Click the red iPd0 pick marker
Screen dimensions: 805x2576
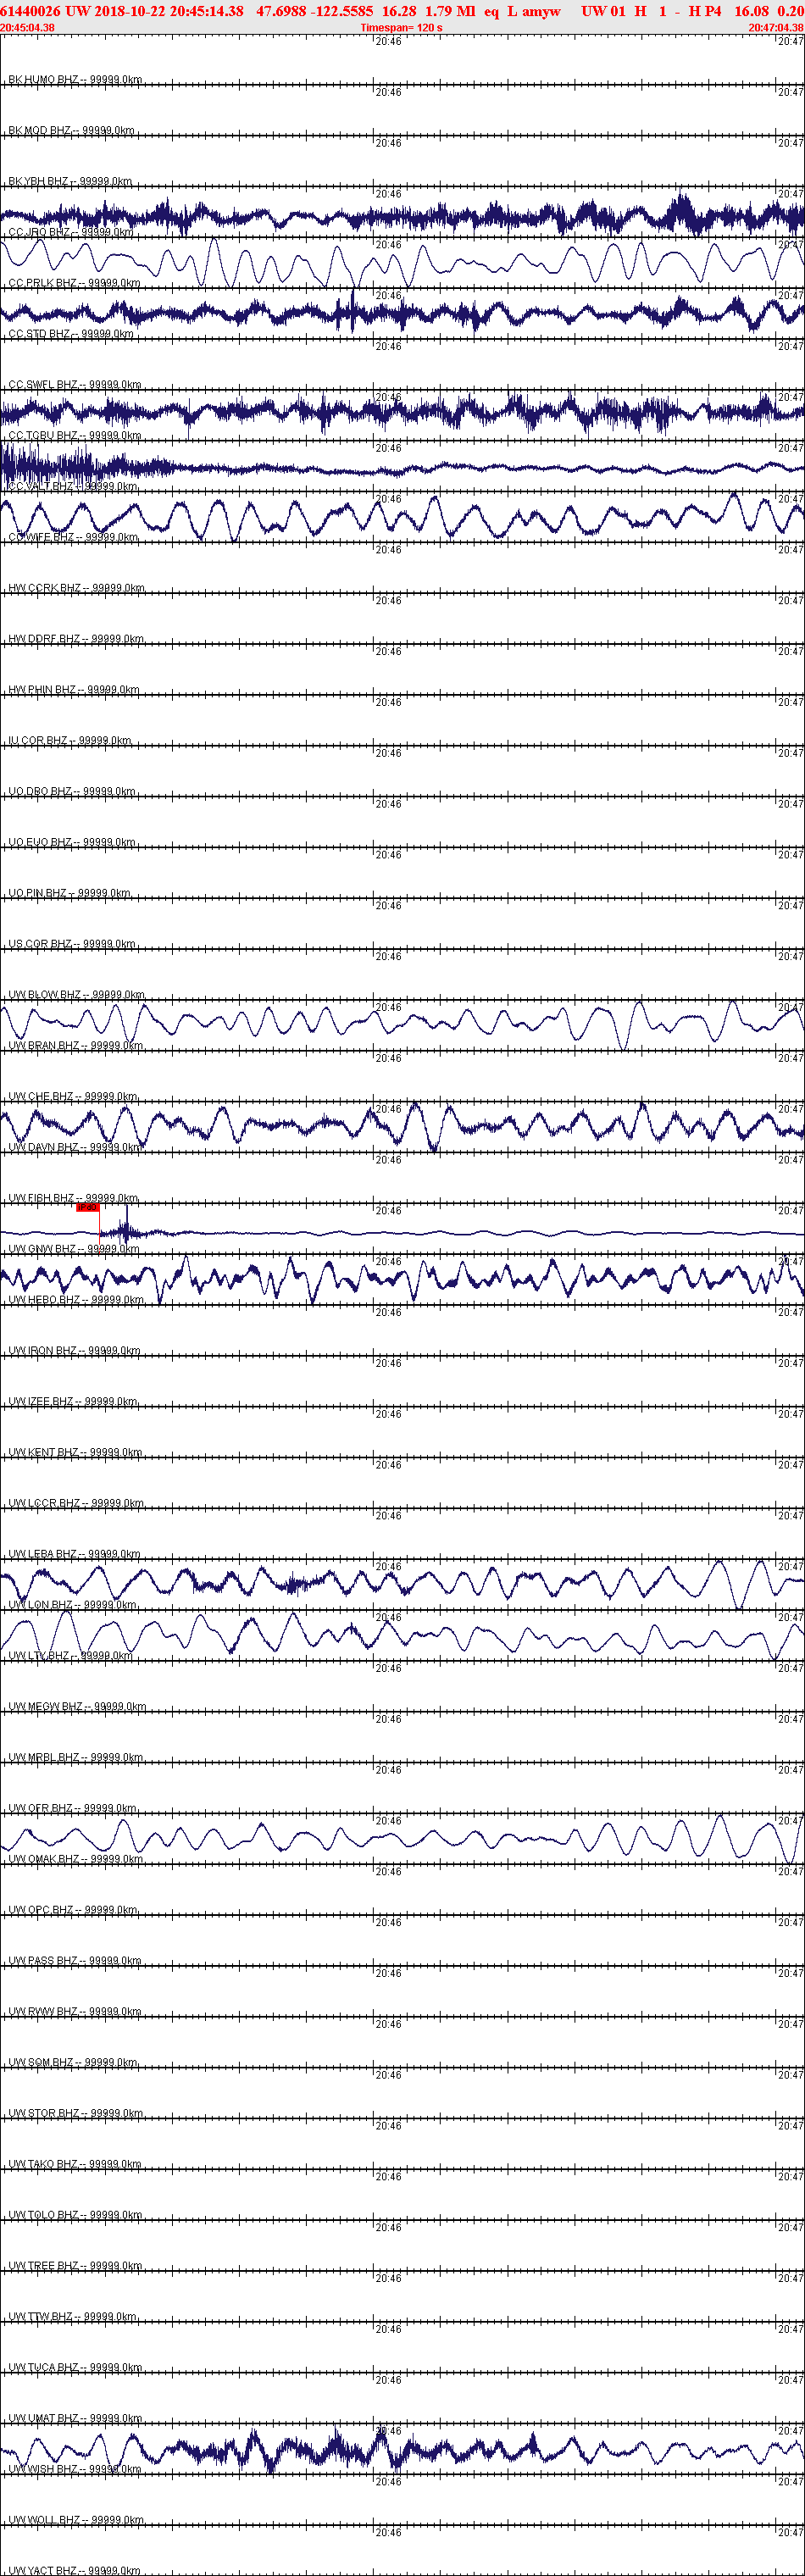[x=88, y=1207]
